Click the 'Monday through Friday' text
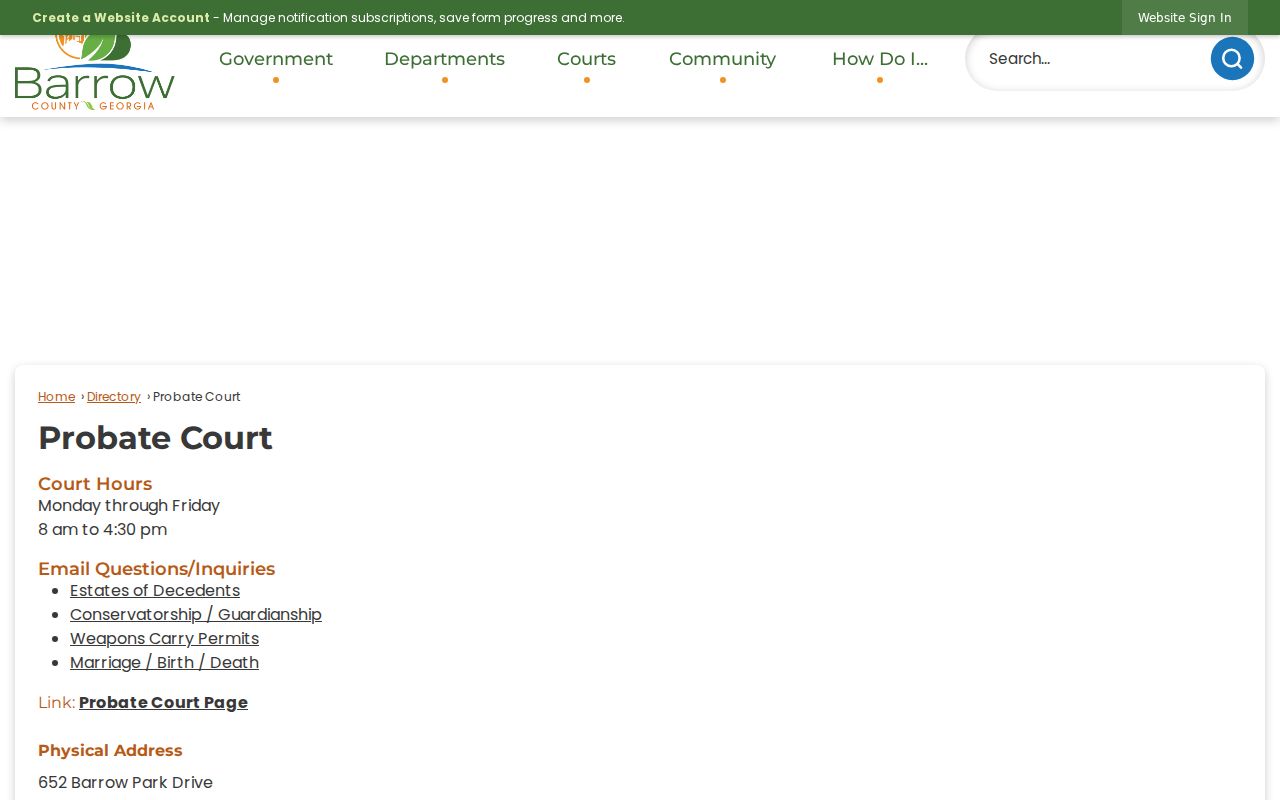This screenshot has height=800, width=1280. [x=129, y=506]
